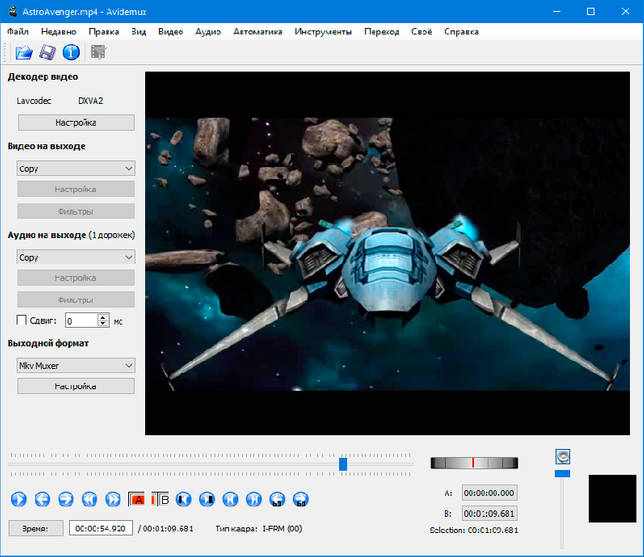Click the grey film icon beside Information
Image resolution: width=644 pixels, height=557 pixels.
click(x=98, y=52)
